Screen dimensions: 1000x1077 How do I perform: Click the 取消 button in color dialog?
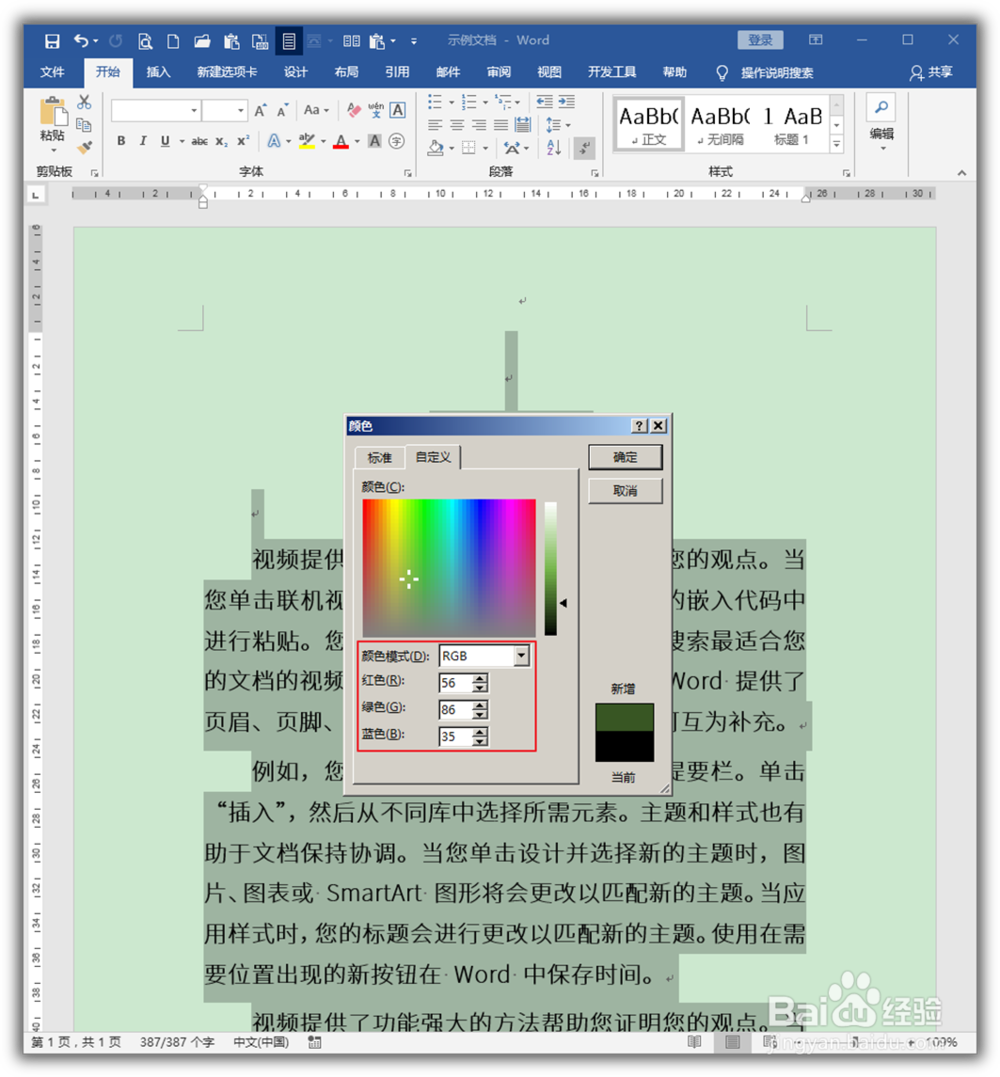point(625,490)
